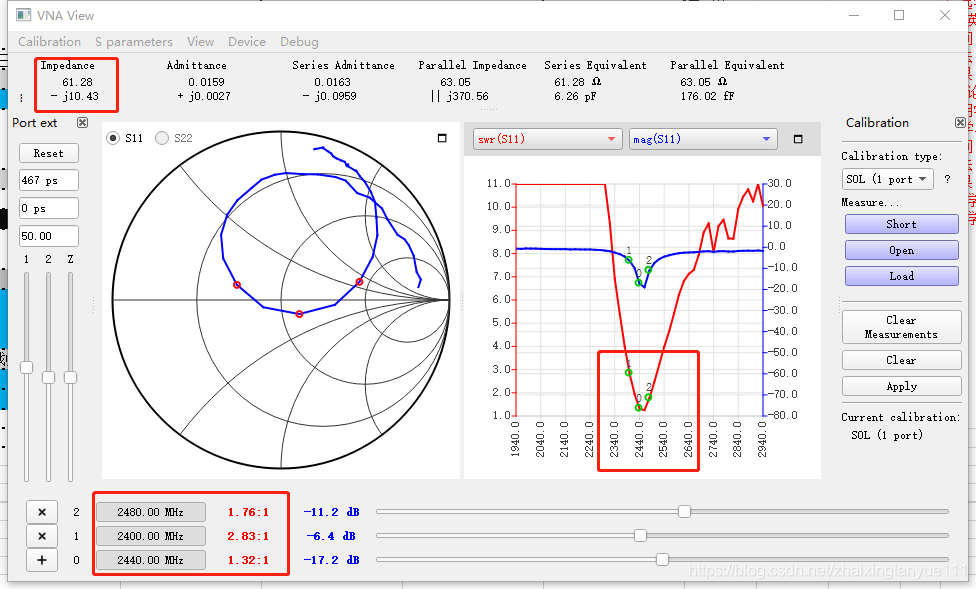Click the marker 2 frequency slider handle

(x=684, y=511)
